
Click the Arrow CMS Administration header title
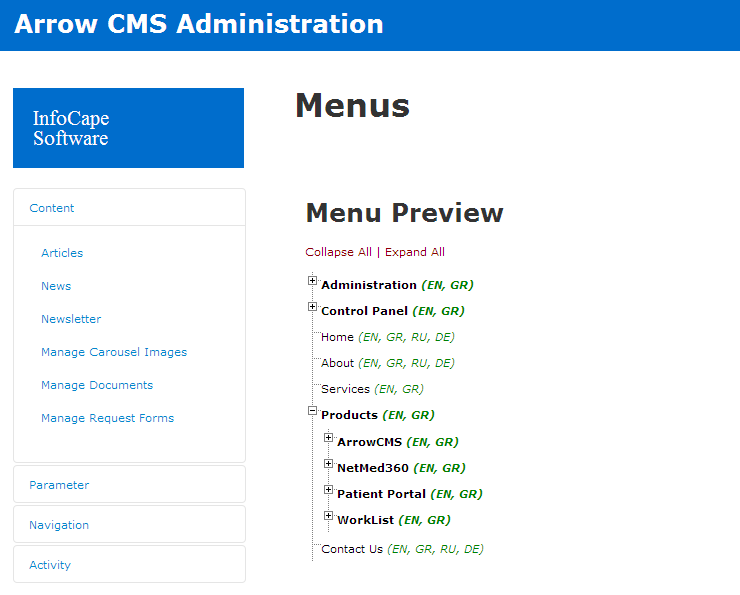click(199, 24)
